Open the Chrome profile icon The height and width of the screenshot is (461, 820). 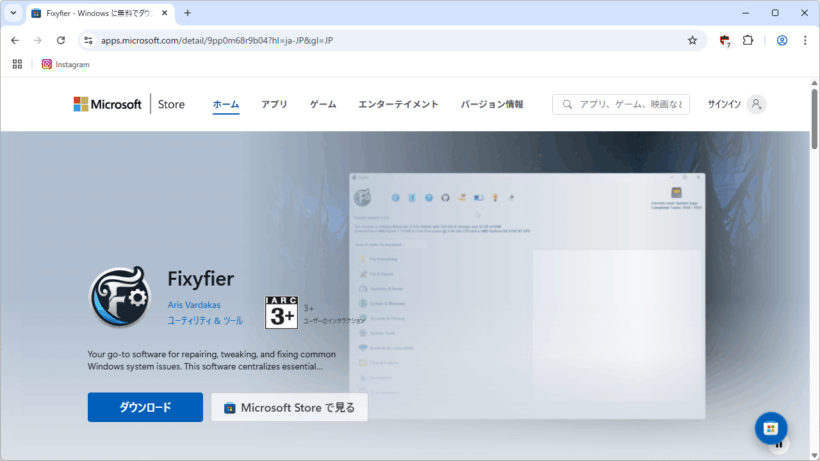click(782, 40)
